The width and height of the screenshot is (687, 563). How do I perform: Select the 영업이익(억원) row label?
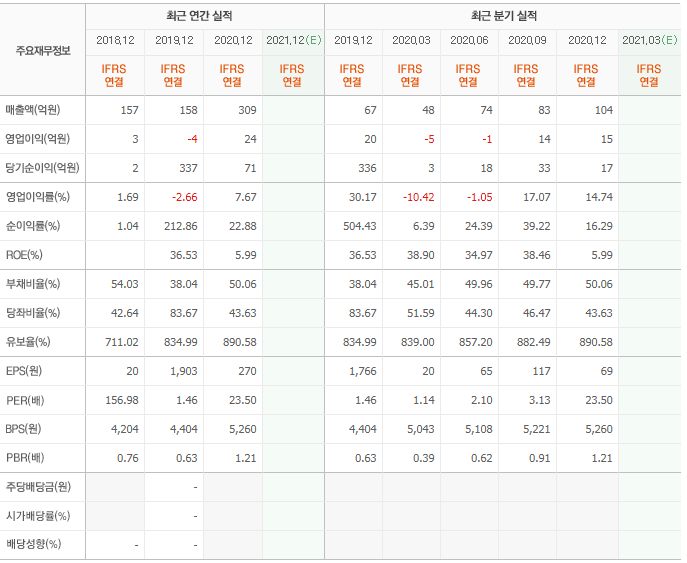[37, 139]
